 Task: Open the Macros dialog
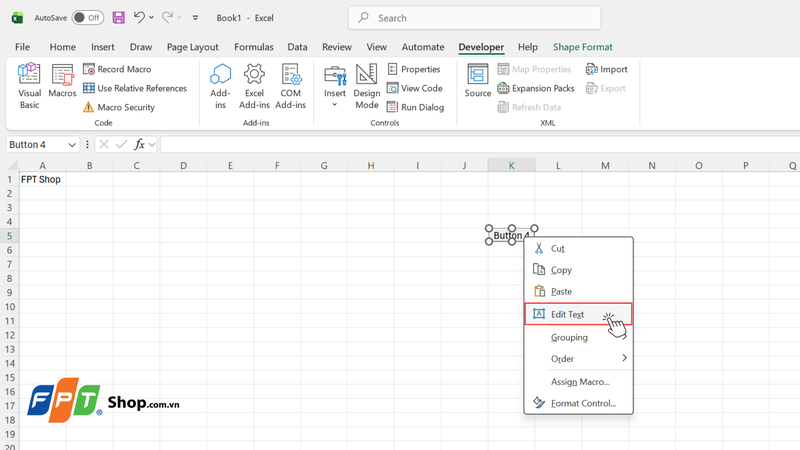click(x=62, y=81)
